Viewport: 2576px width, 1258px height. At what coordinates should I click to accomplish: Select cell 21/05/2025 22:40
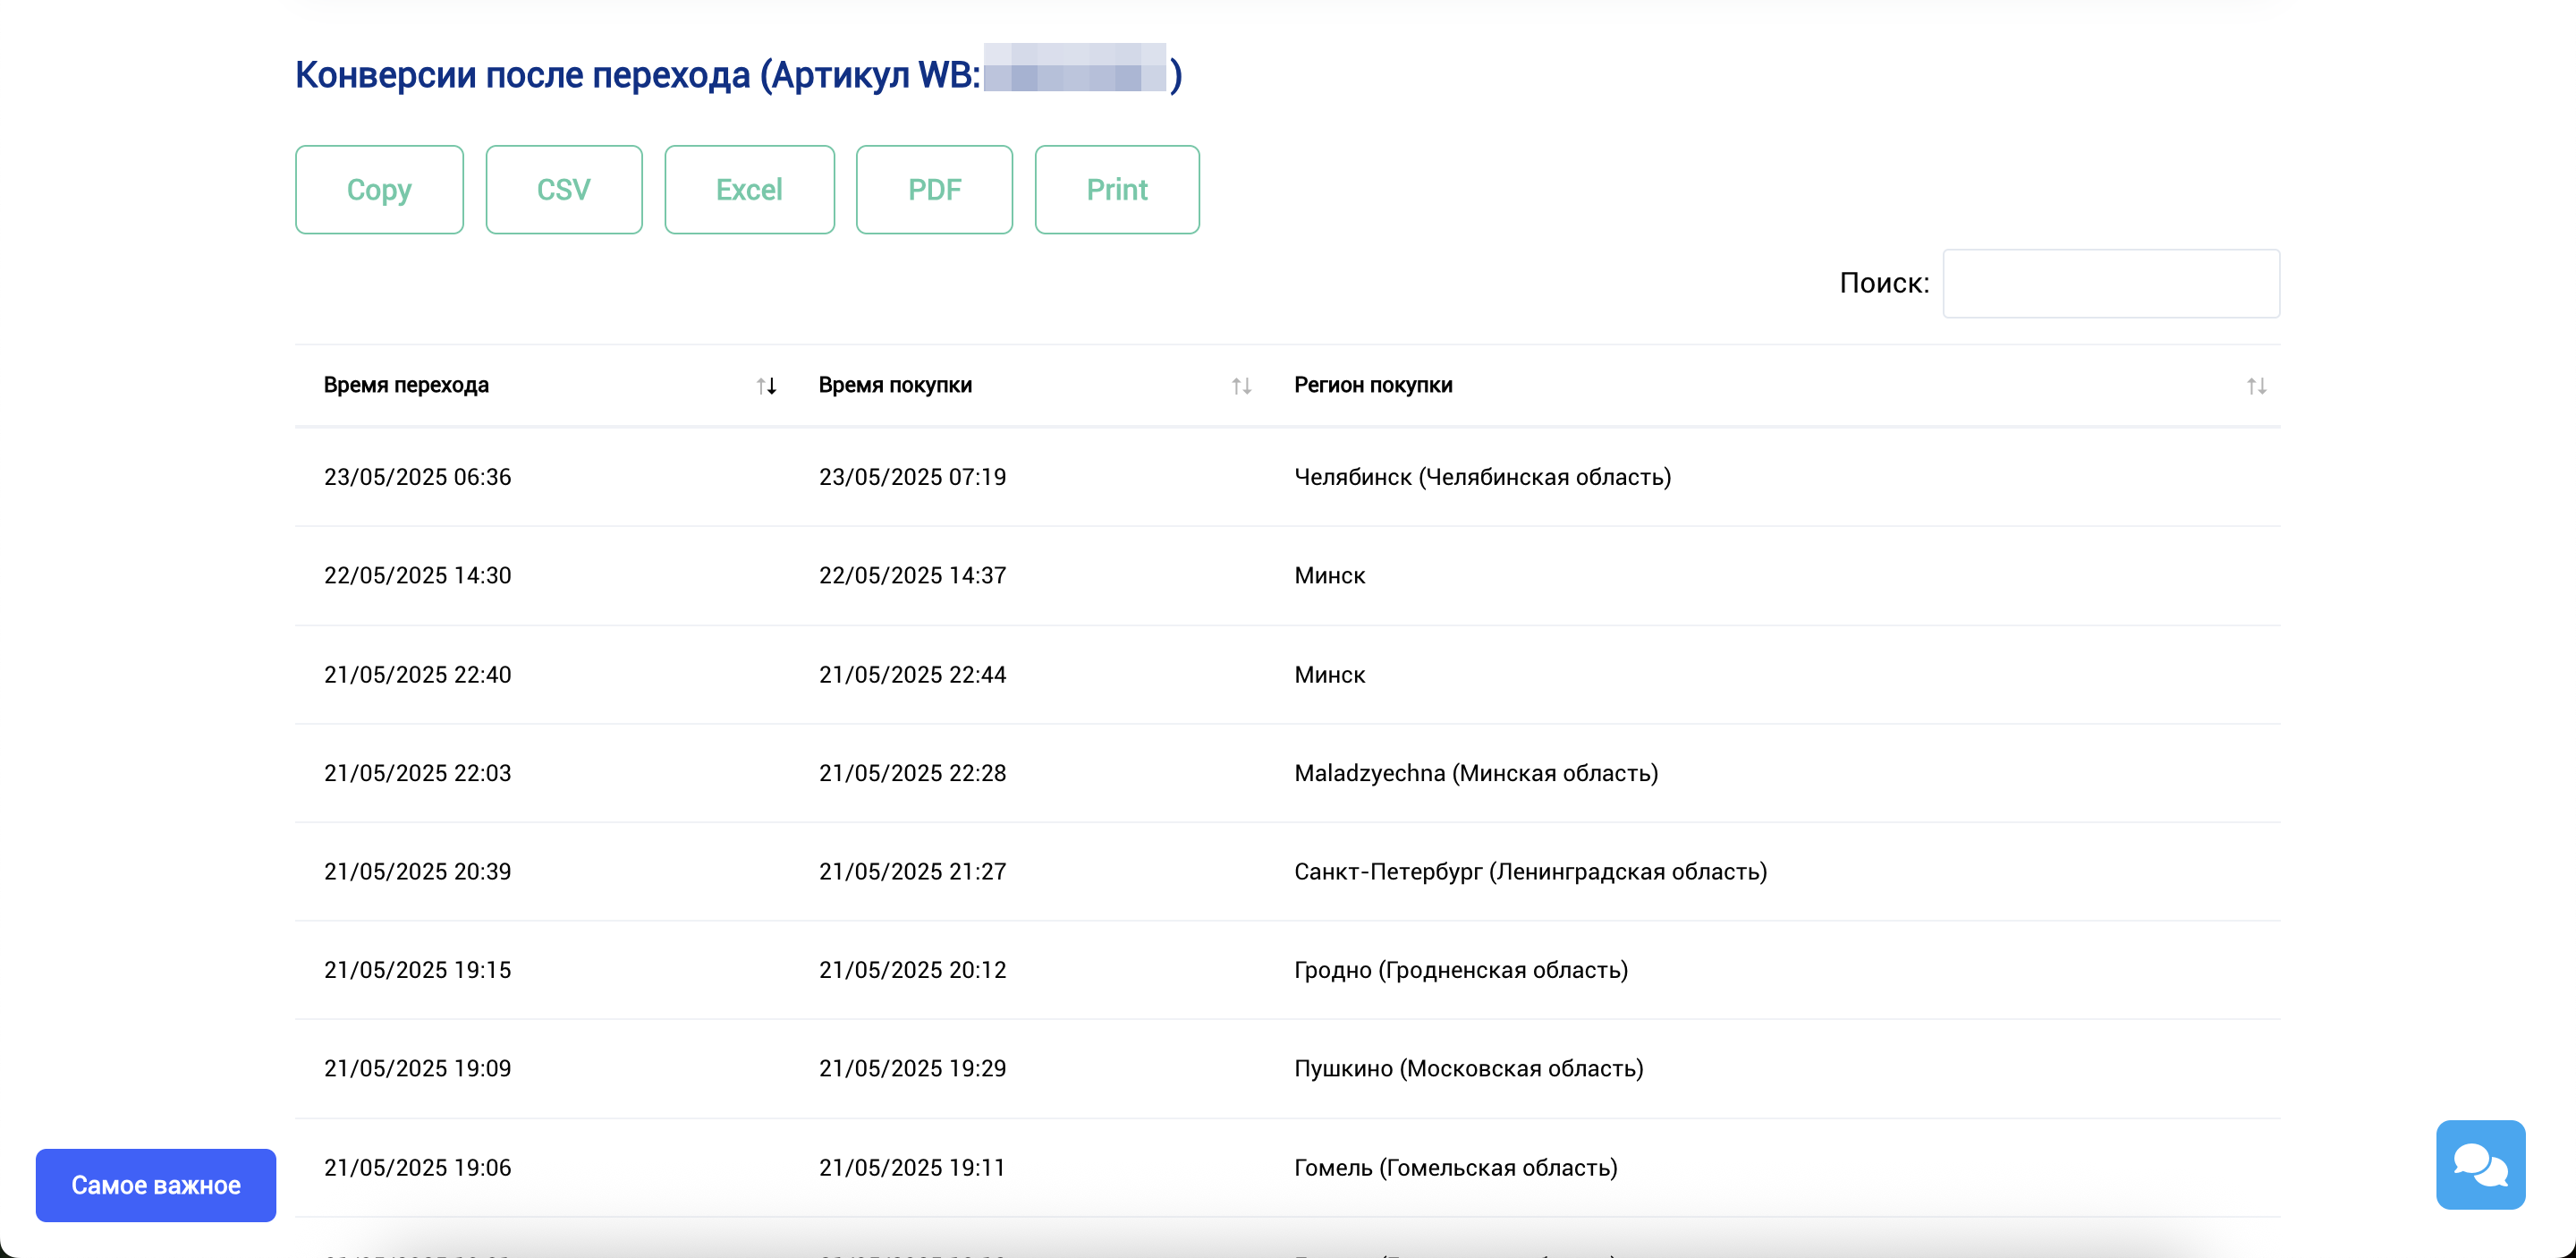coord(417,675)
